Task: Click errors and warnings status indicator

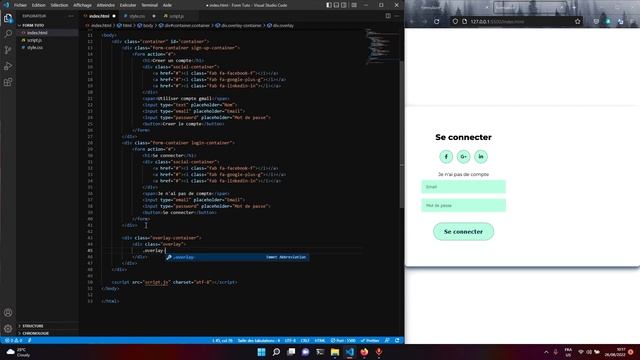Action: 13,340
